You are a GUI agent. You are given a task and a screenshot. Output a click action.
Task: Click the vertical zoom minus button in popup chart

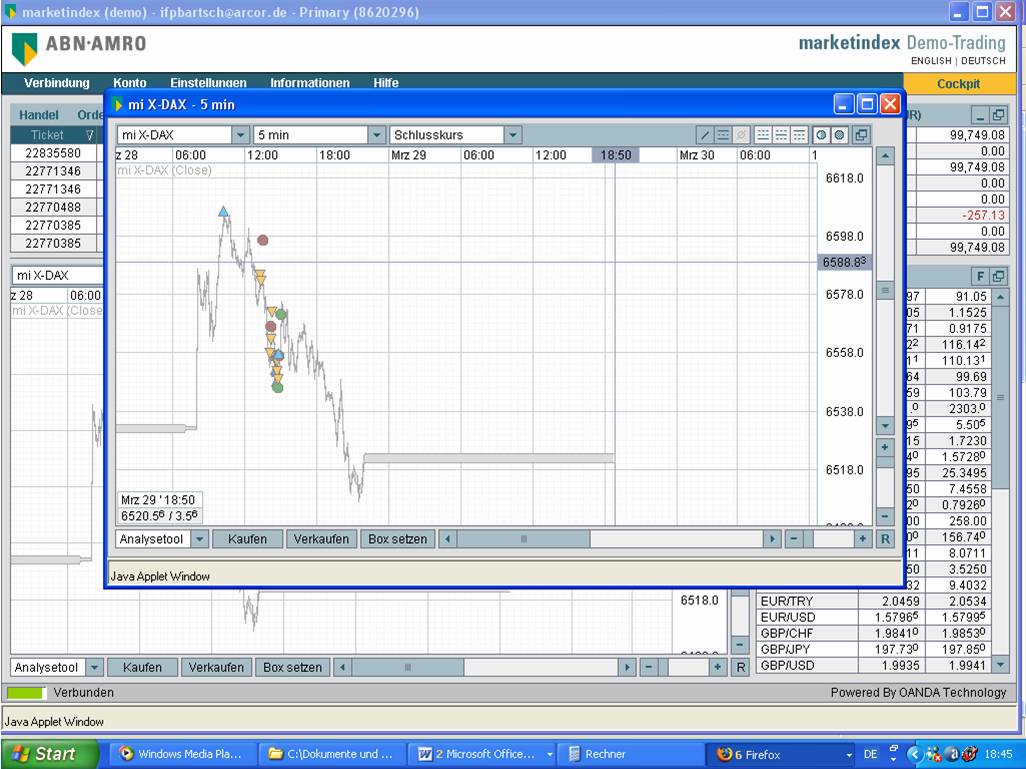[x=885, y=516]
